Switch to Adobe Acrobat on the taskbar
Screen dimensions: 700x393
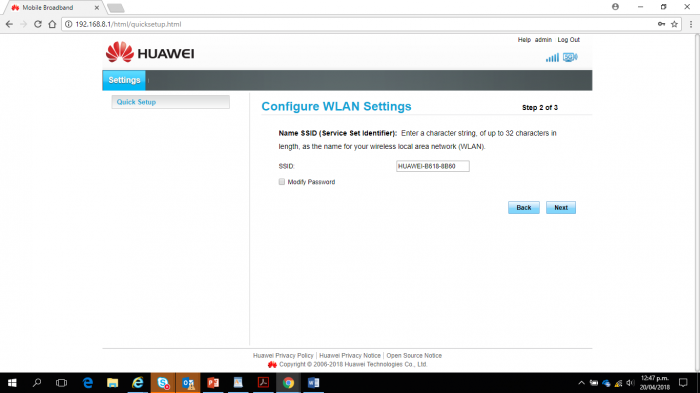click(263, 383)
